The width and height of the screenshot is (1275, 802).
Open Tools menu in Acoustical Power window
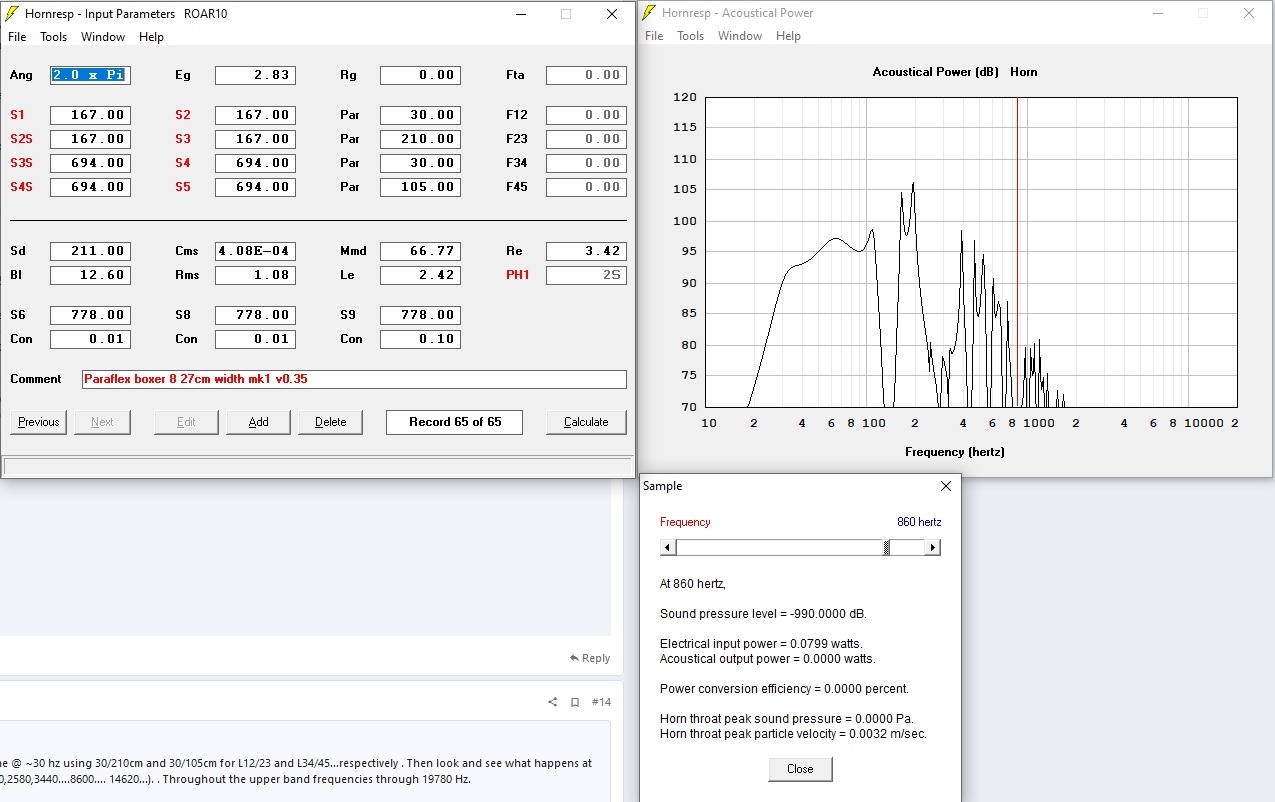point(690,36)
